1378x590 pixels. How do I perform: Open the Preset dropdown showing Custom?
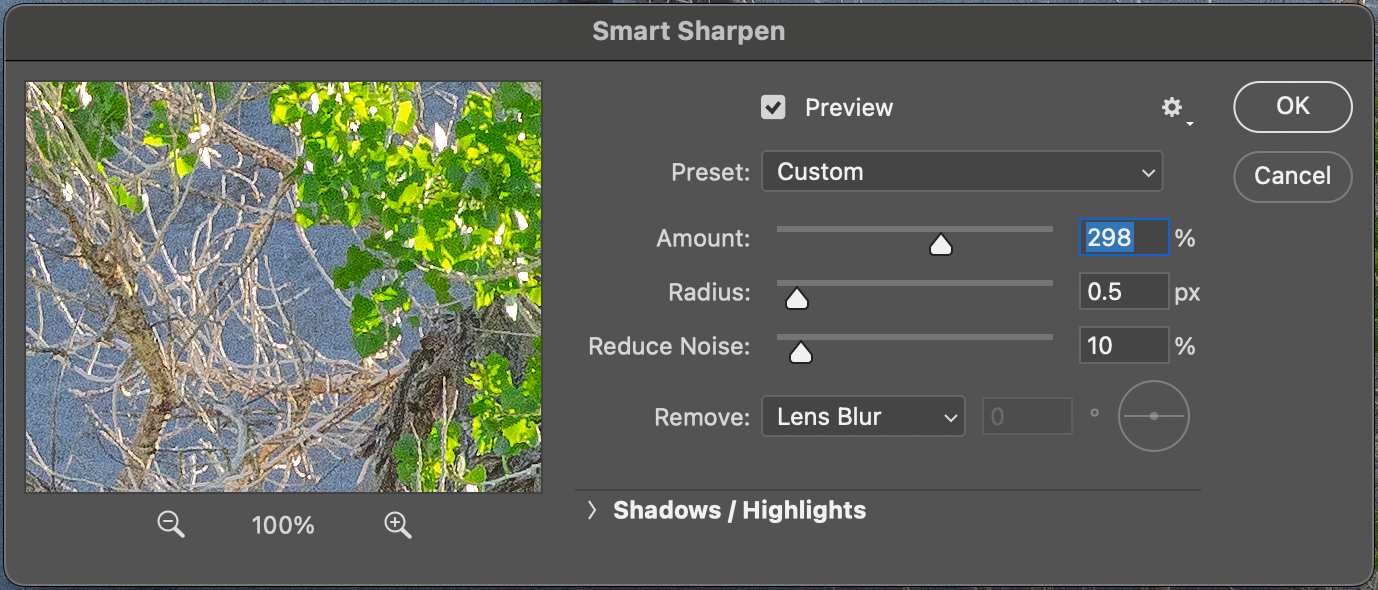961,171
